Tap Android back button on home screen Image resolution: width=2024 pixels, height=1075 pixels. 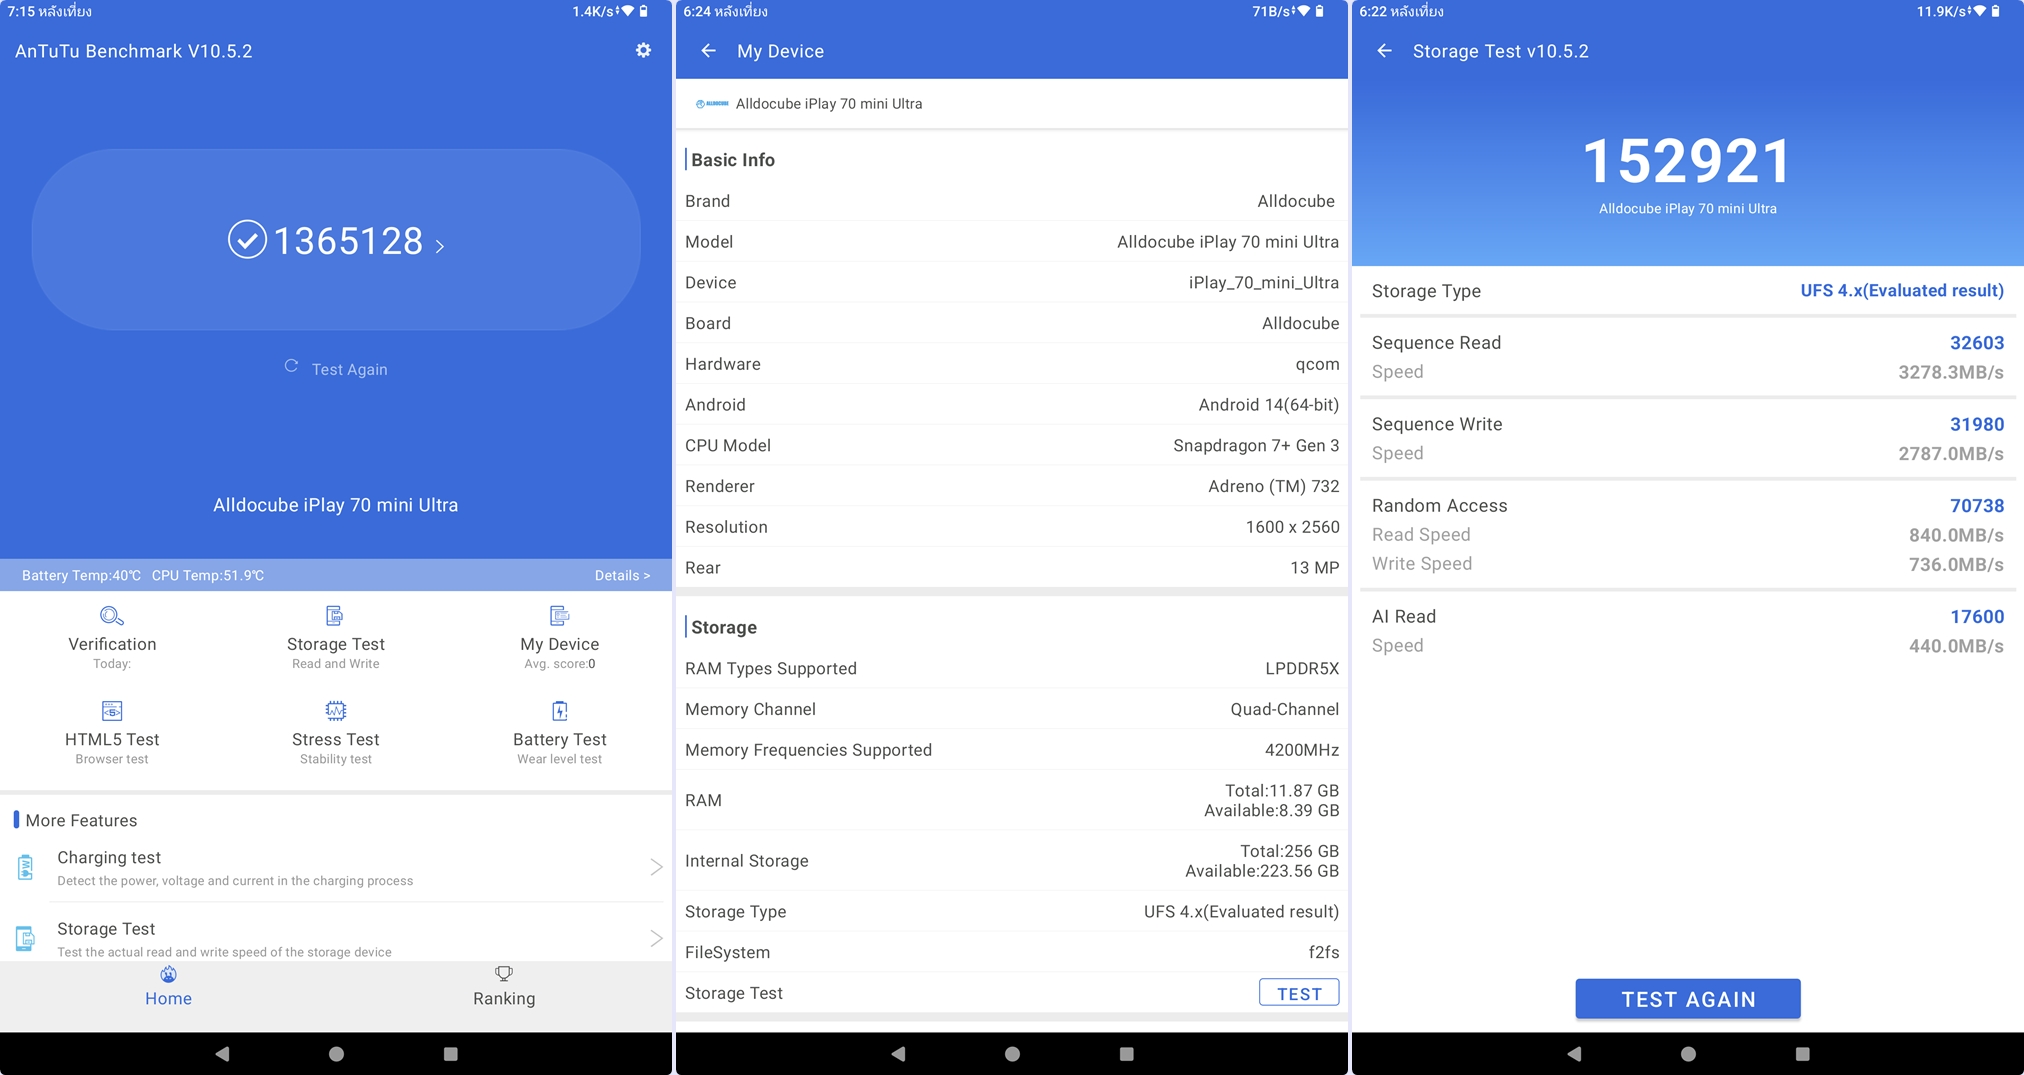[x=222, y=1053]
